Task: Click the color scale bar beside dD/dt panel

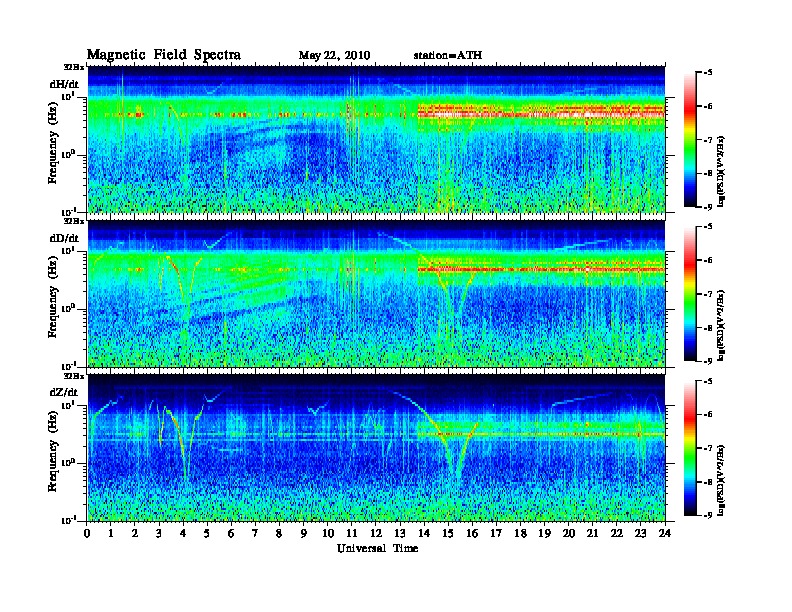Action: point(690,294)
